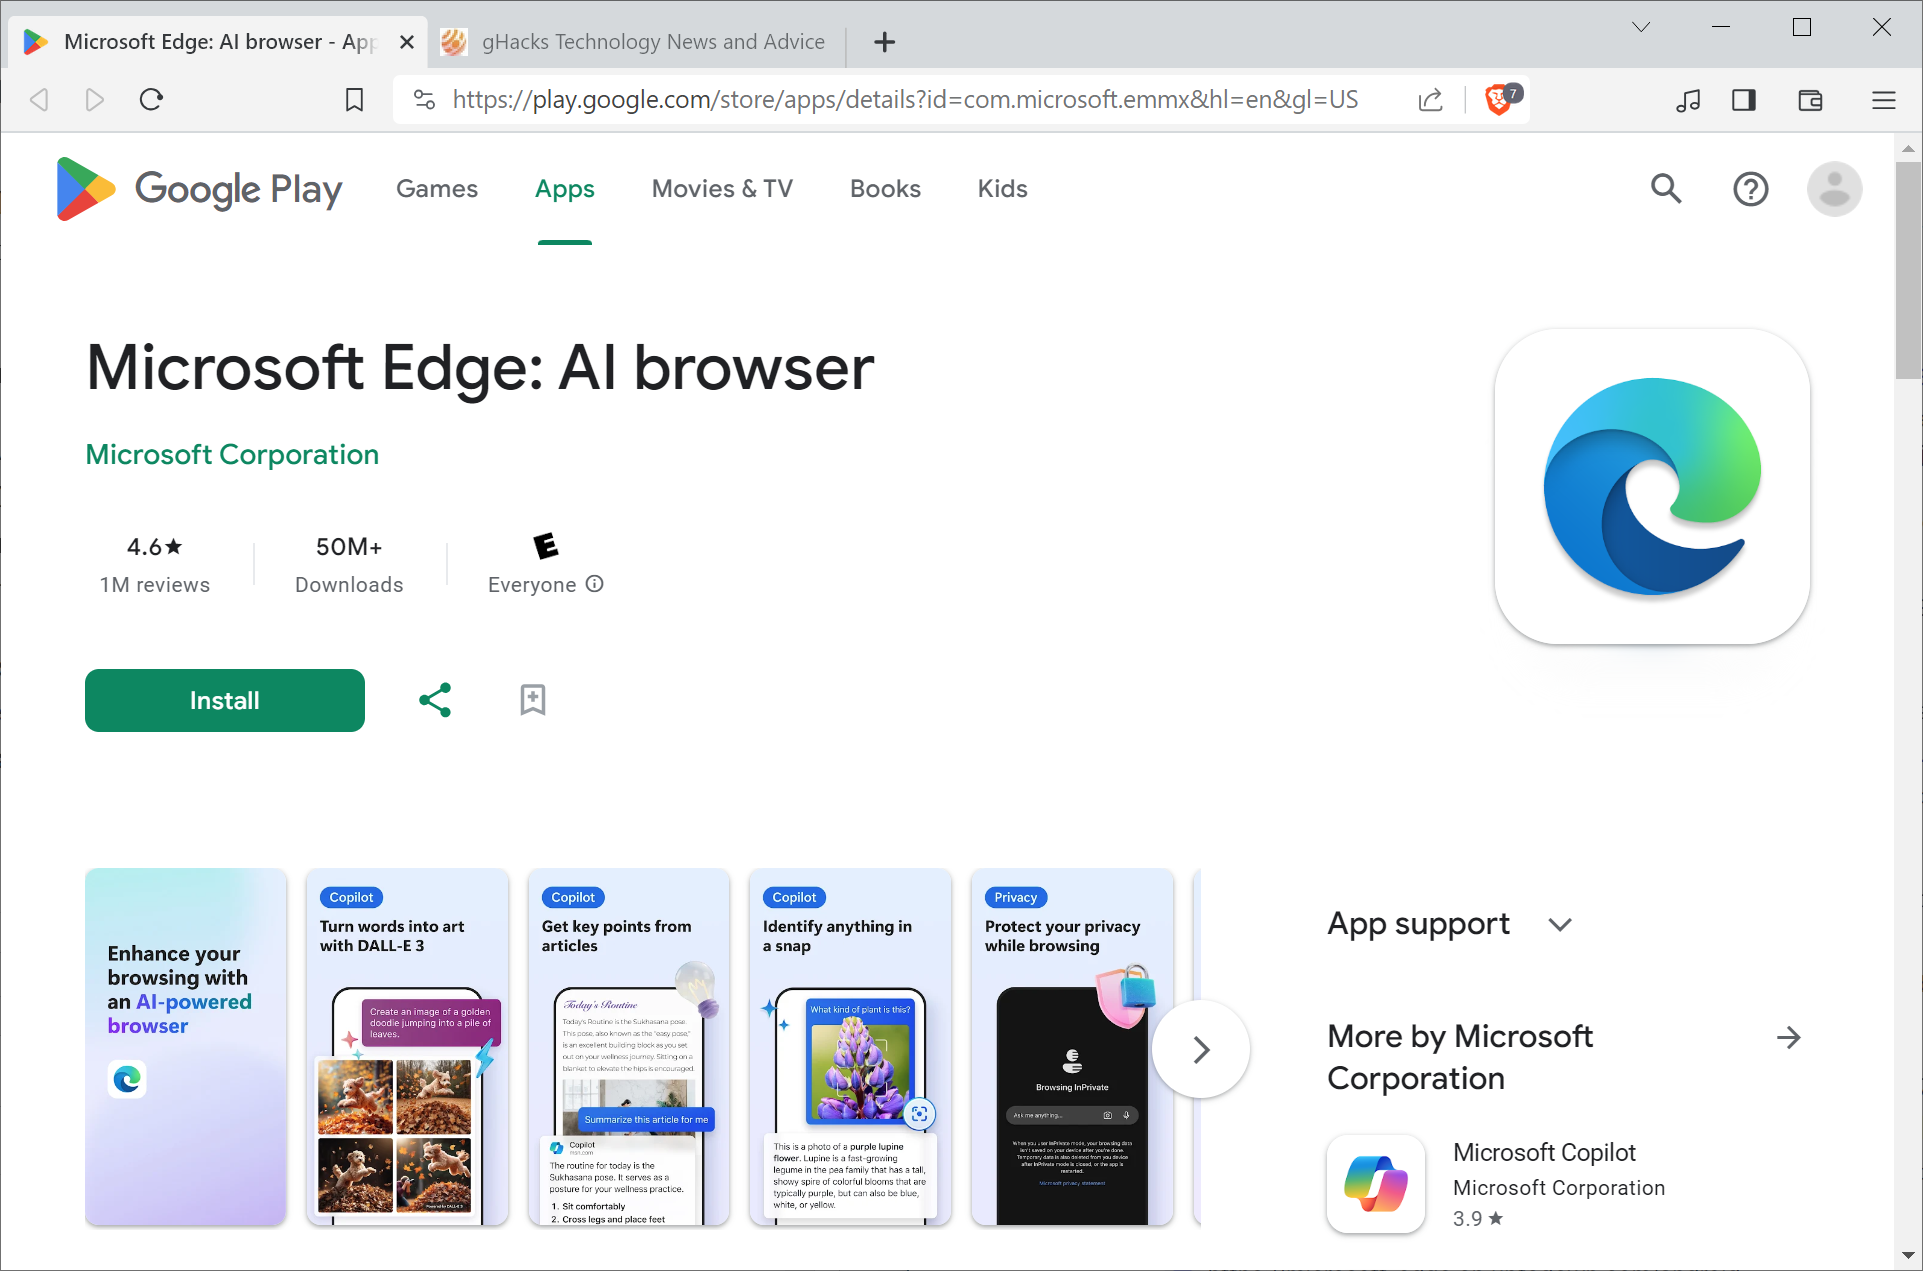Select the Games tab in Google Play
The image size is (1923, 1271).
[x=438, y=189]
